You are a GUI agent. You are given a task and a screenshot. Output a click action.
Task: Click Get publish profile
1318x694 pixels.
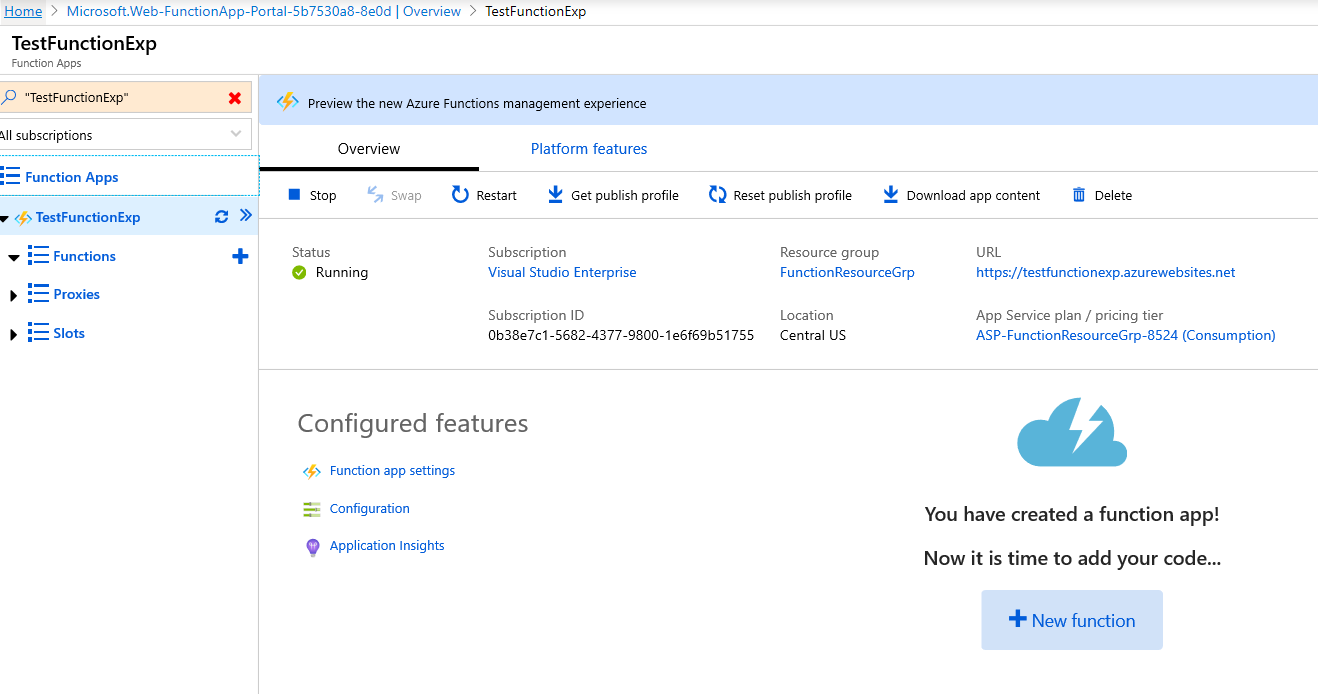point(613,195)
